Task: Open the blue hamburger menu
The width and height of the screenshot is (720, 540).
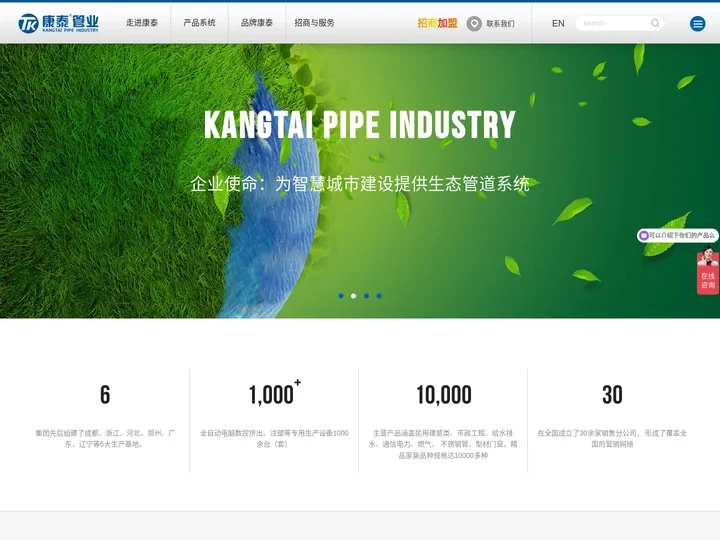Action: [698, 23]
